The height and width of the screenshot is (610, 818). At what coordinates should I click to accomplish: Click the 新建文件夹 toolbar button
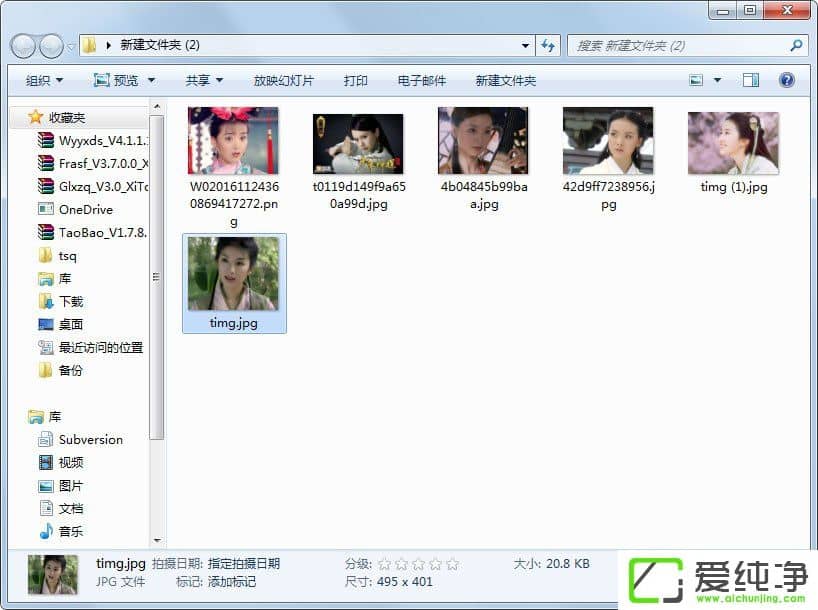pyautogui.click(x=505, y=80)
